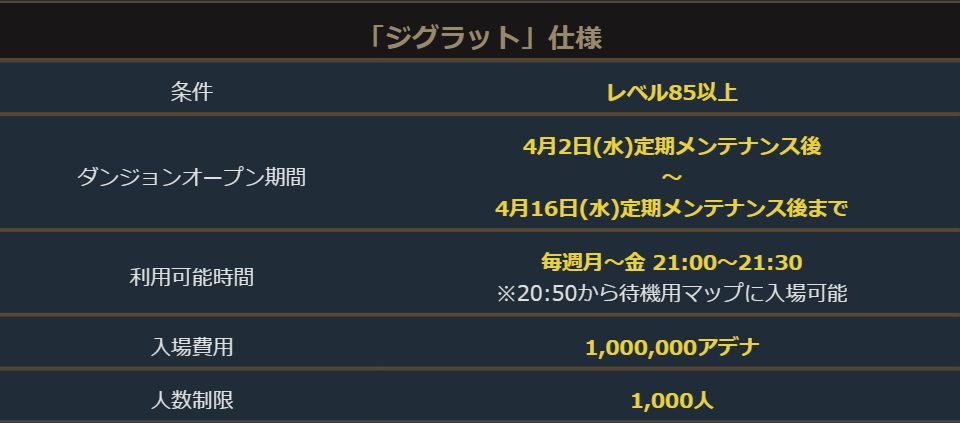The width and height of the screenshot is (960, 423).
Task: Click the 1,000人 player limit value
Action: 672,400
